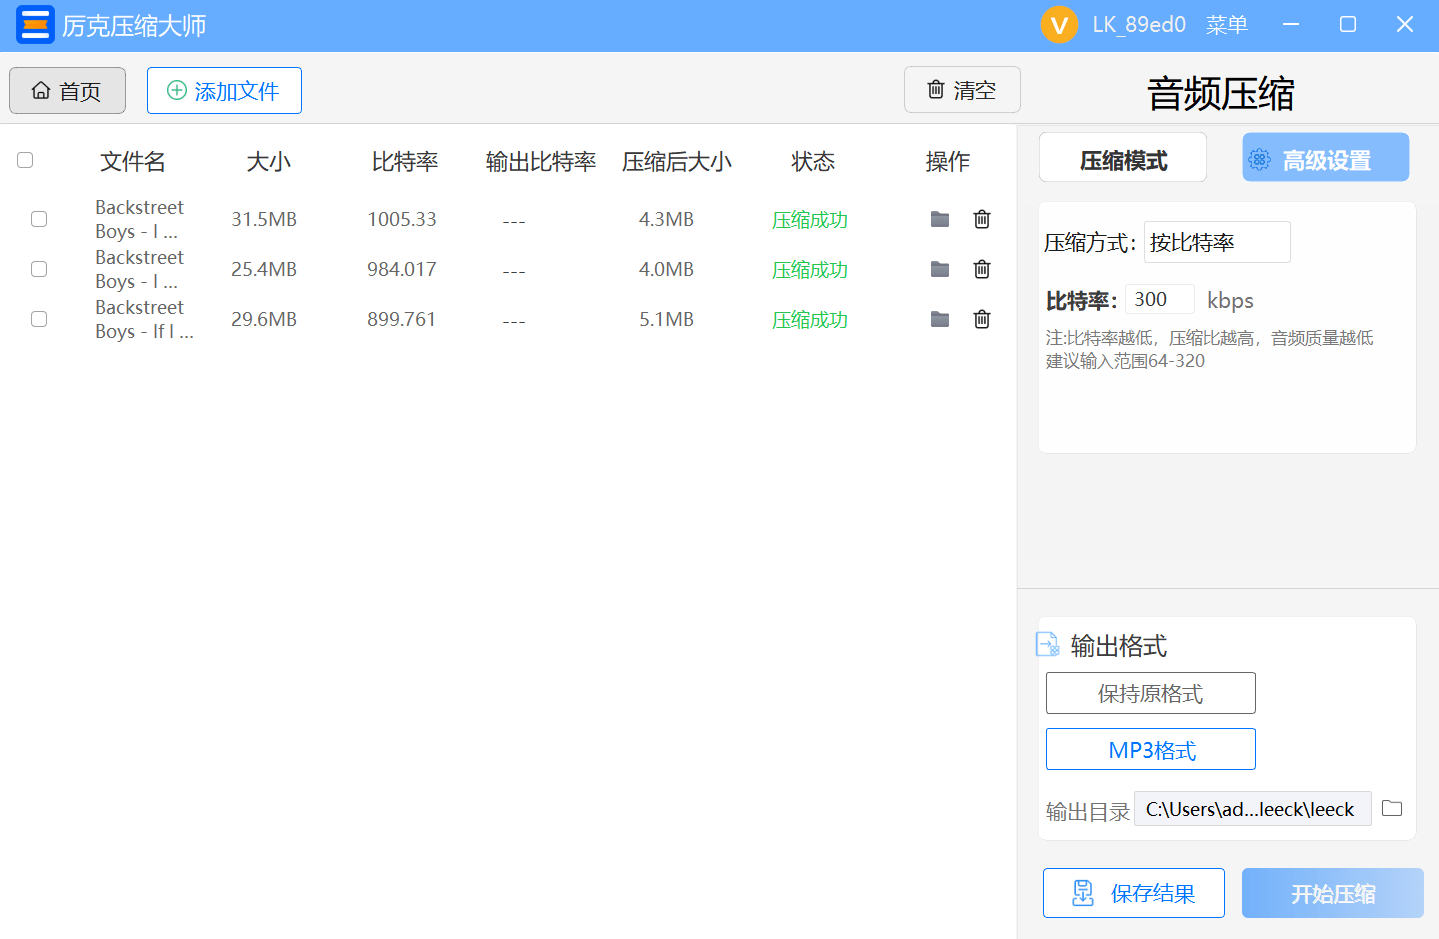Delete the 25.4MB file row
The image size is (1439, 939).
982,269
